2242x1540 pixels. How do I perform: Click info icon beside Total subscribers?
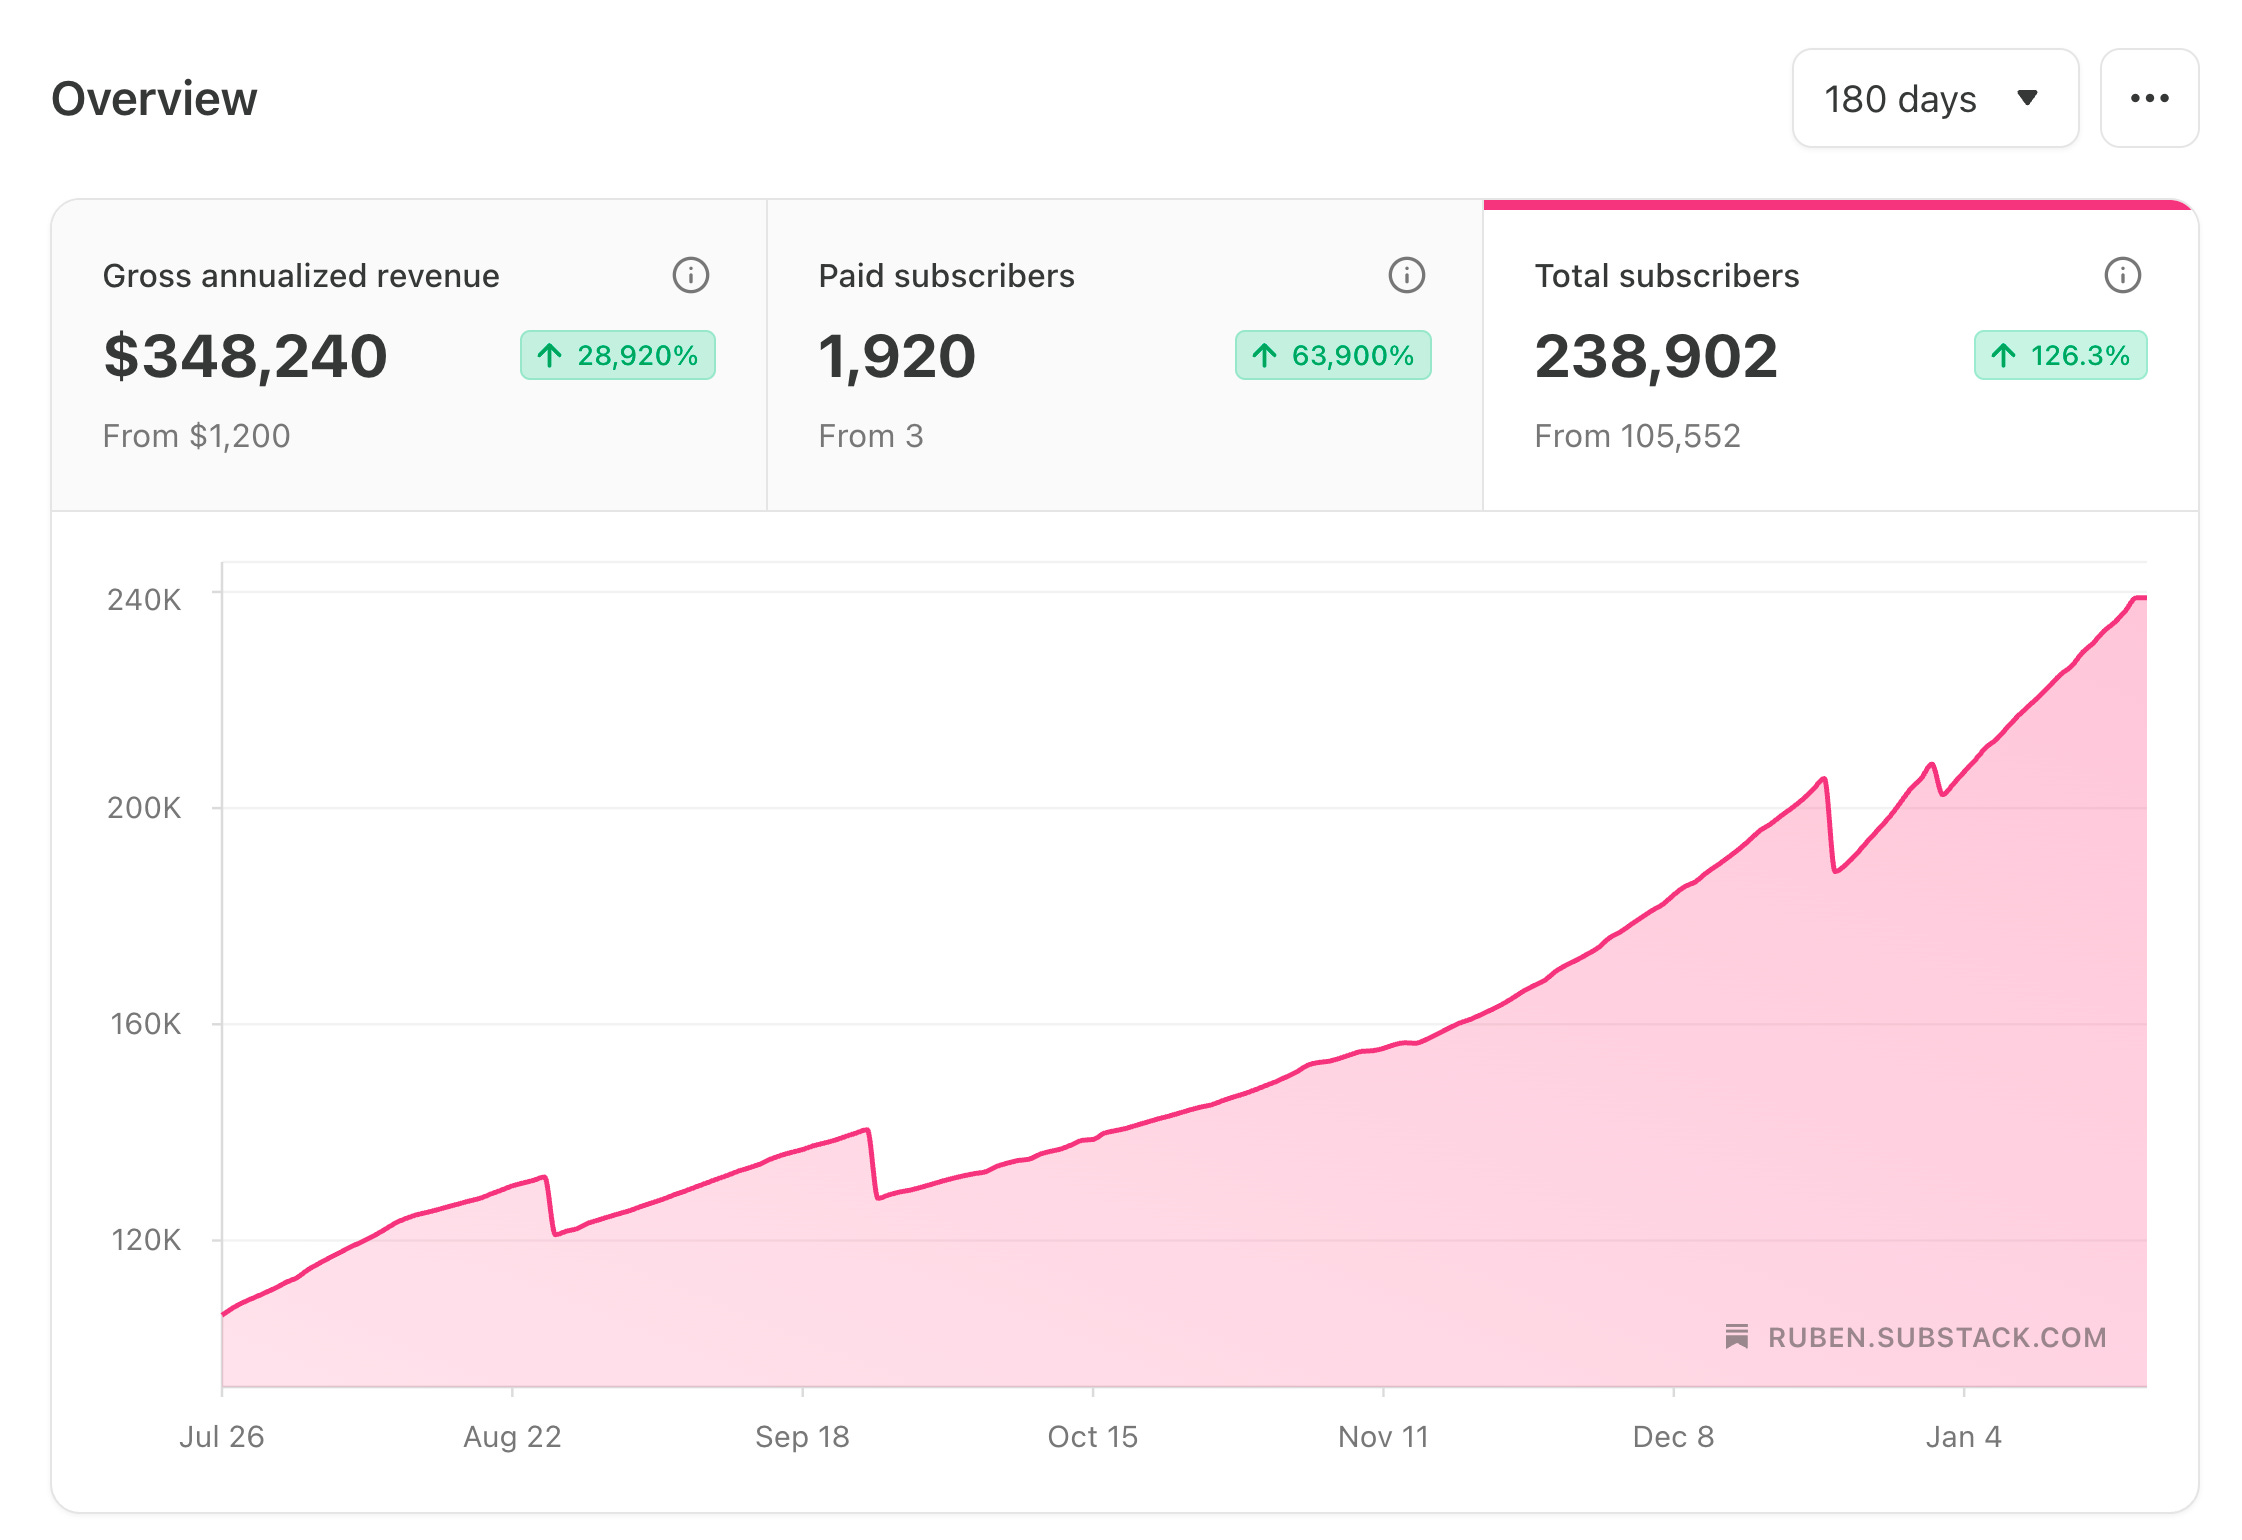pyautogui.click(x=2122, y=275)
